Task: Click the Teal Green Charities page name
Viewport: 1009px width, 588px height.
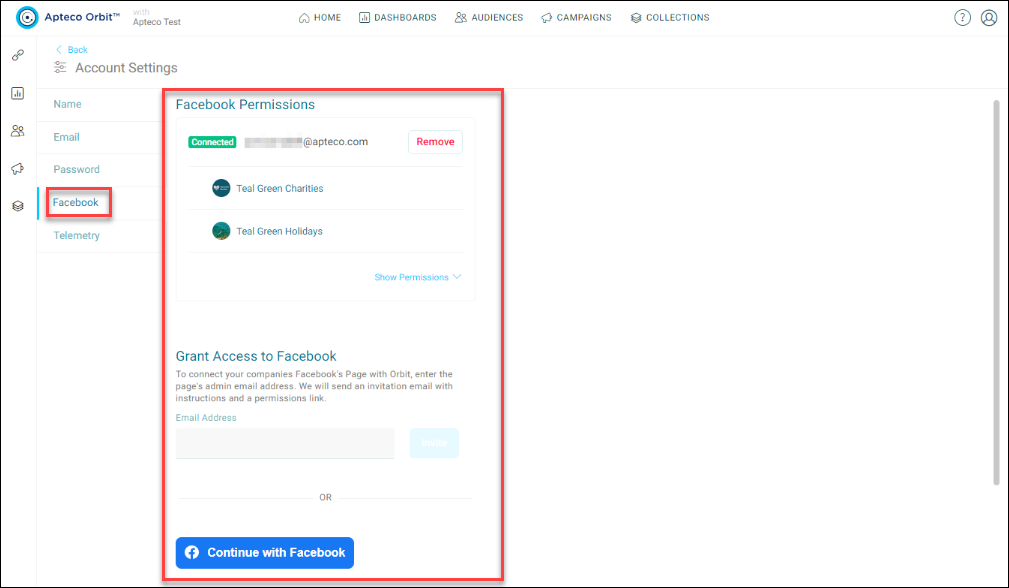Action: tap(280, 188)
